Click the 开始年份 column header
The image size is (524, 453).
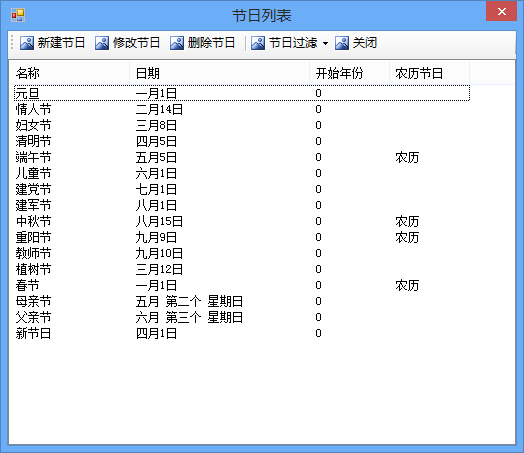(x=349, y=73)
